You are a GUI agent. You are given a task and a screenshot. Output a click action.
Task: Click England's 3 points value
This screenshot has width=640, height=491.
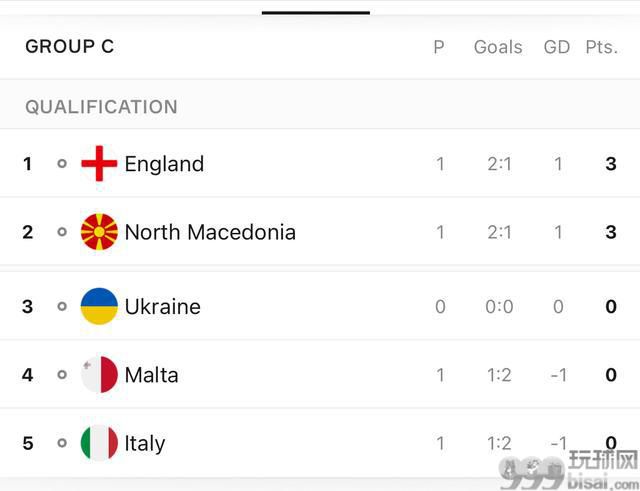coord(611,164)
